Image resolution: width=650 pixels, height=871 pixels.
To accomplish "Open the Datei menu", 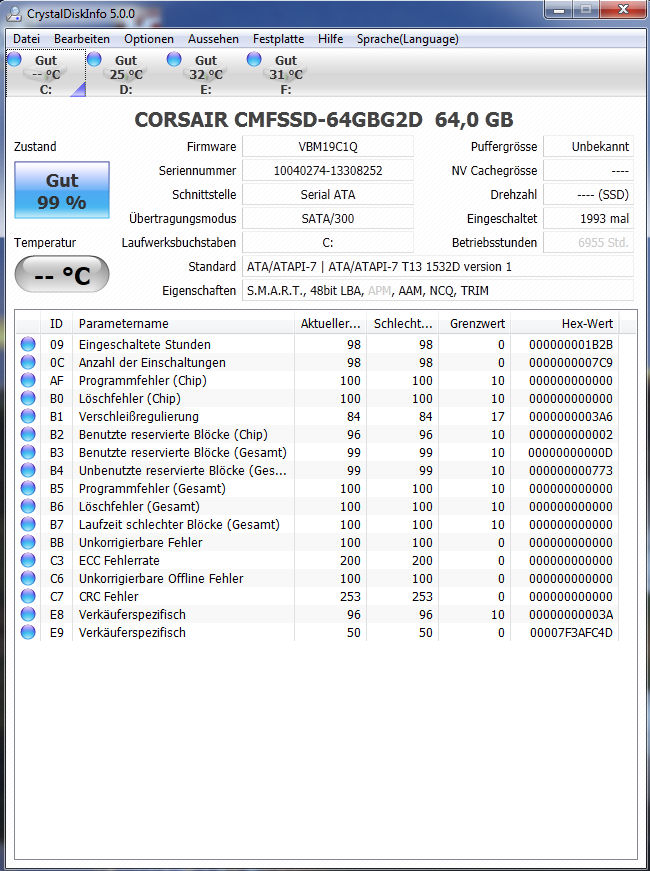I will click(27, 39).
